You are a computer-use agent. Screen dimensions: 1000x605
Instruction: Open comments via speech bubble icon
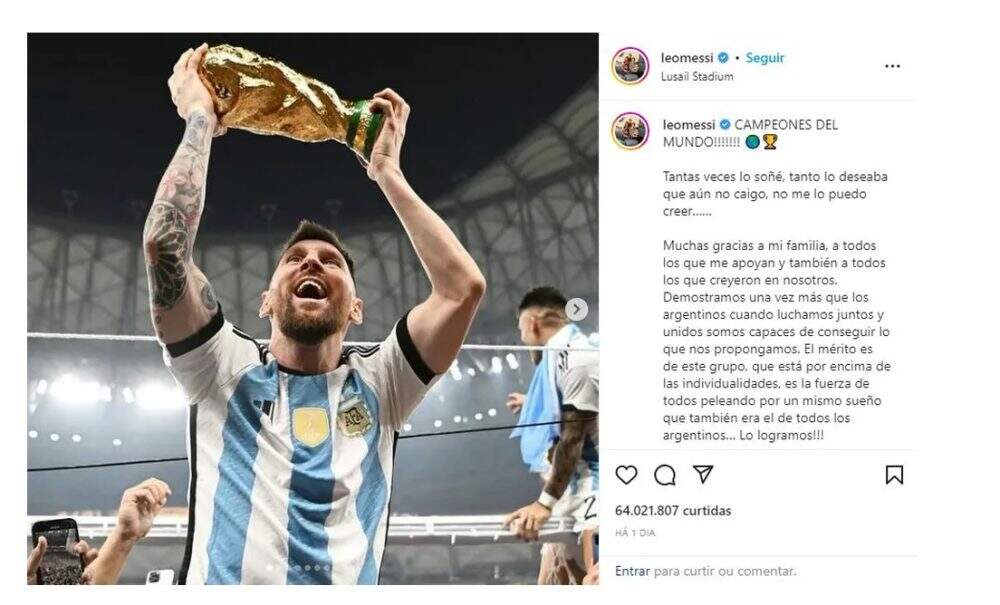tap(665, 475)
